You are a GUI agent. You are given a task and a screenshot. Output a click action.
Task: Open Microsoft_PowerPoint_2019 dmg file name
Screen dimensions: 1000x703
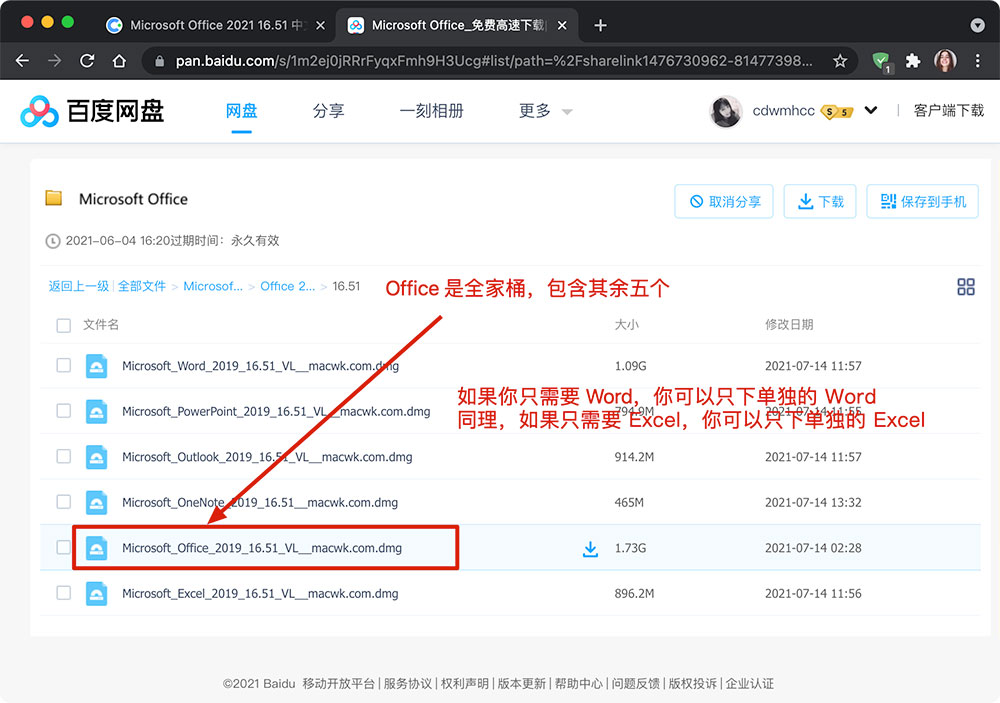coord(276,411)
